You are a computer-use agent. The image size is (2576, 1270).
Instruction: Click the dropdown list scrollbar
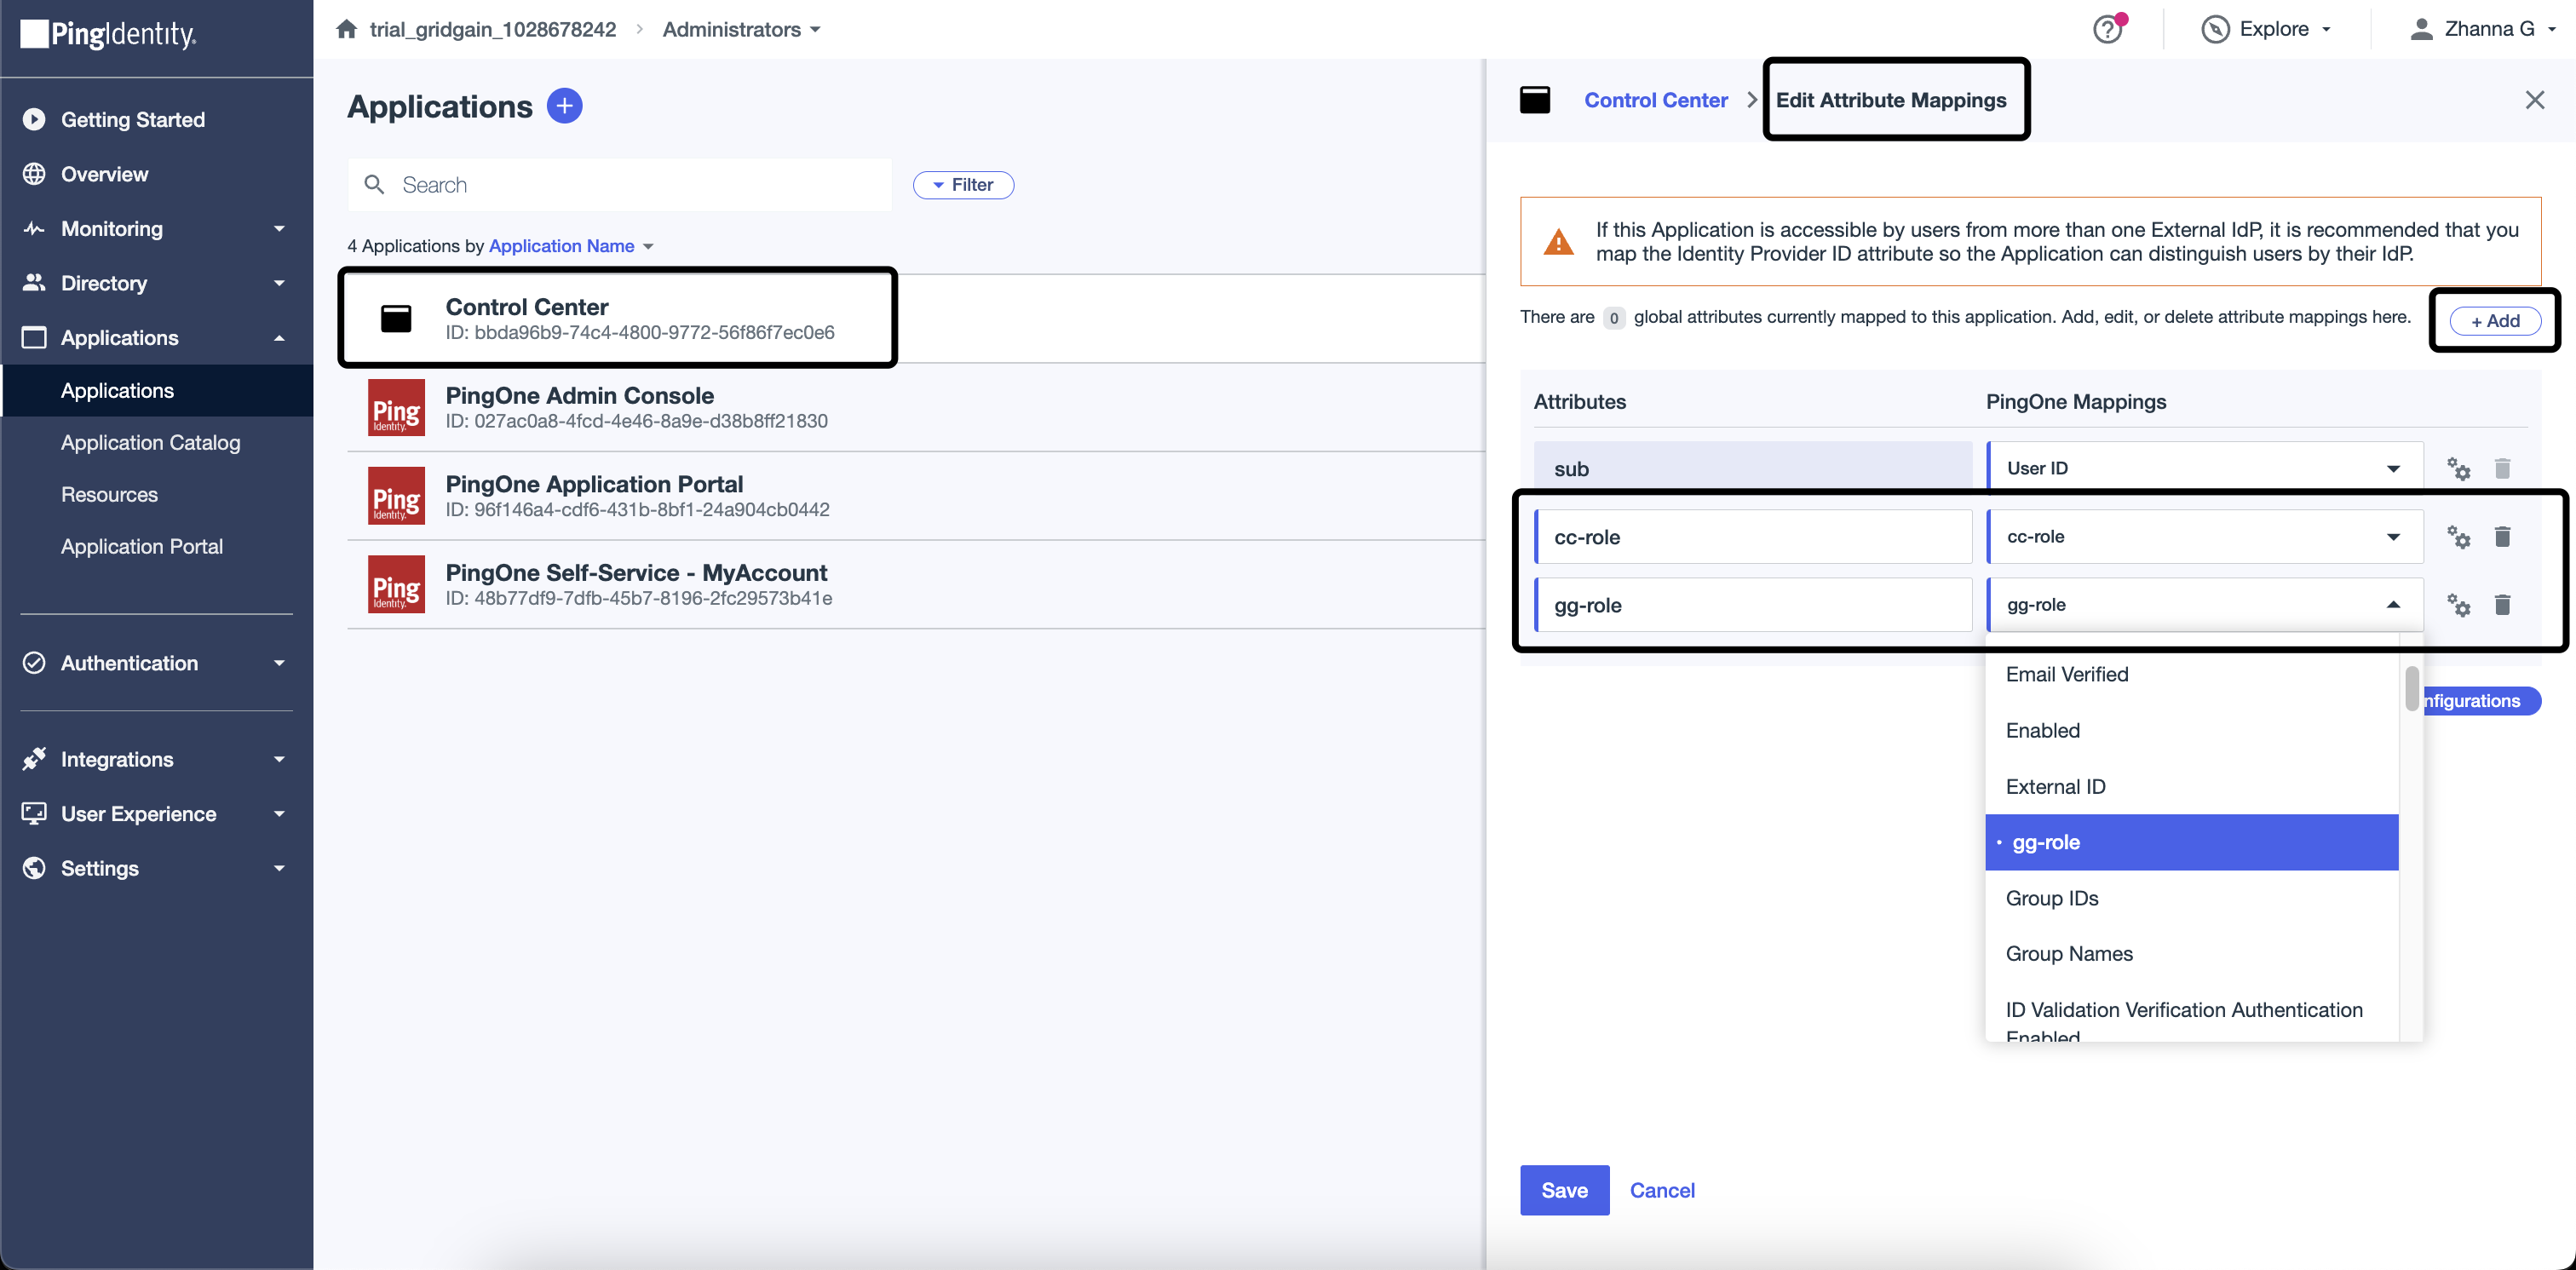(2411, 689)
